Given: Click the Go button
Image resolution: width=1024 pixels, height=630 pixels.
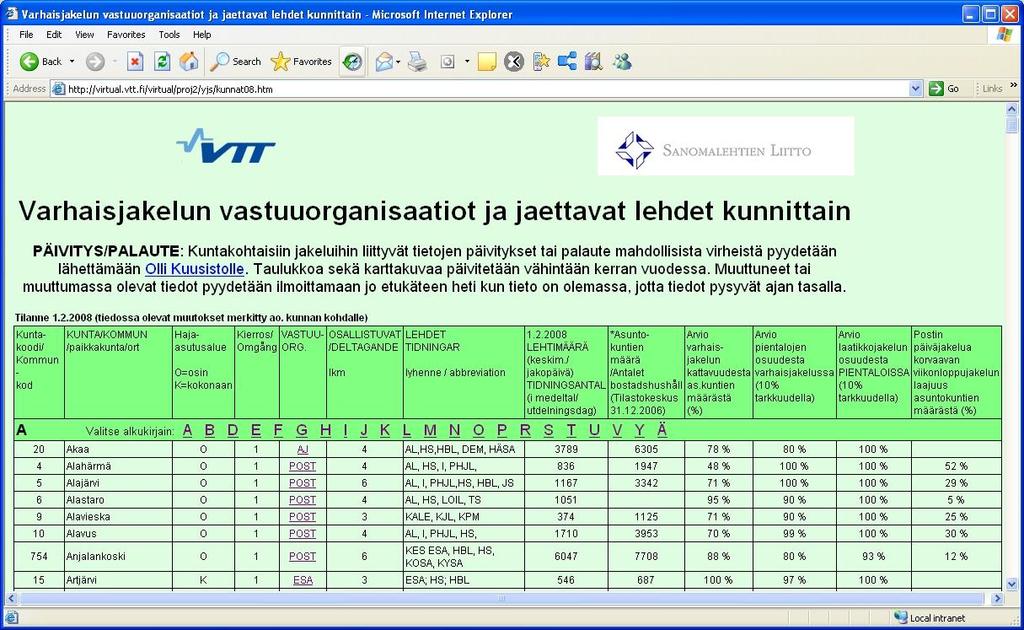Looking at the screenshot, I should click(x=944, y=89).
